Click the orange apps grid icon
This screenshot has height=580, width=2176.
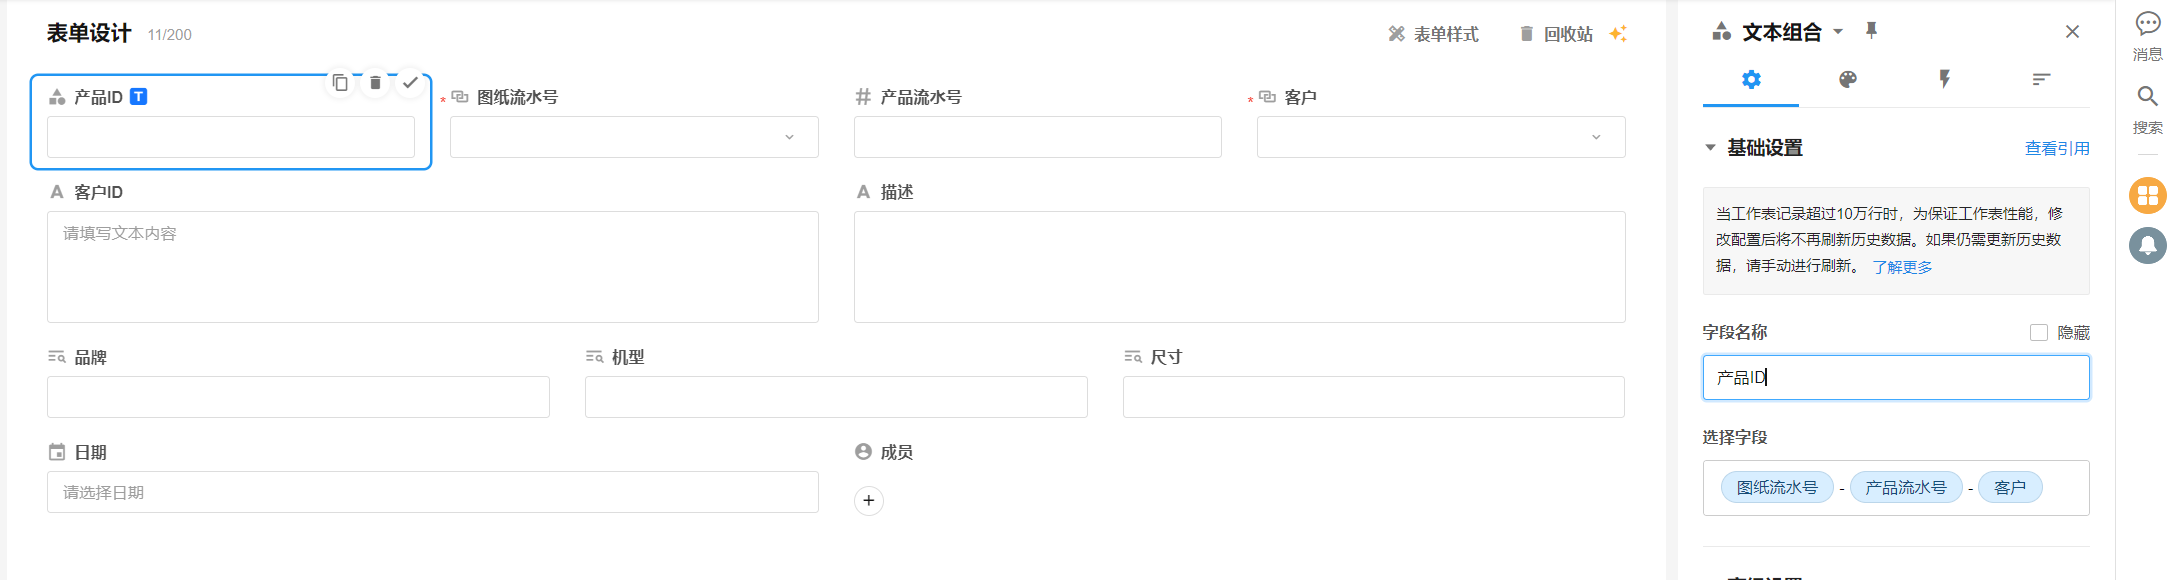2147,195
